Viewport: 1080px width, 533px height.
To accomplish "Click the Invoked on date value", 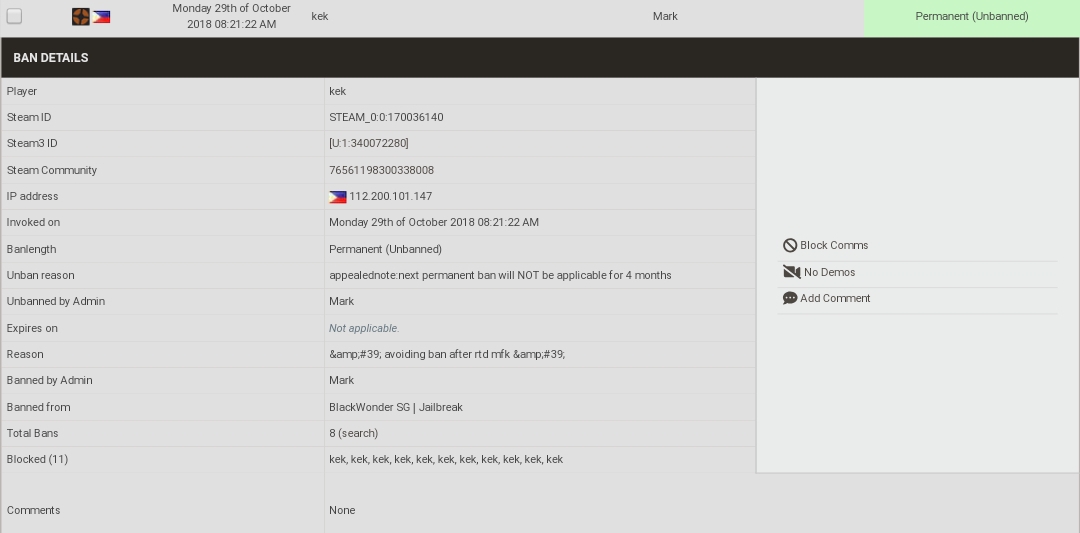I will tap(434, 222).
